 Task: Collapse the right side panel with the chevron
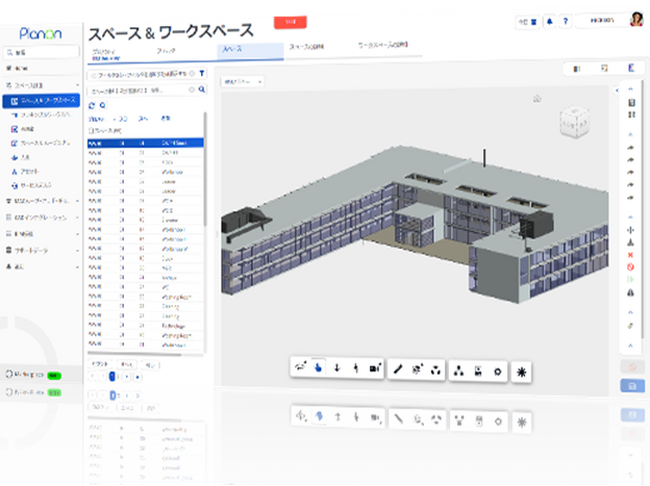(x=617, y=90)
